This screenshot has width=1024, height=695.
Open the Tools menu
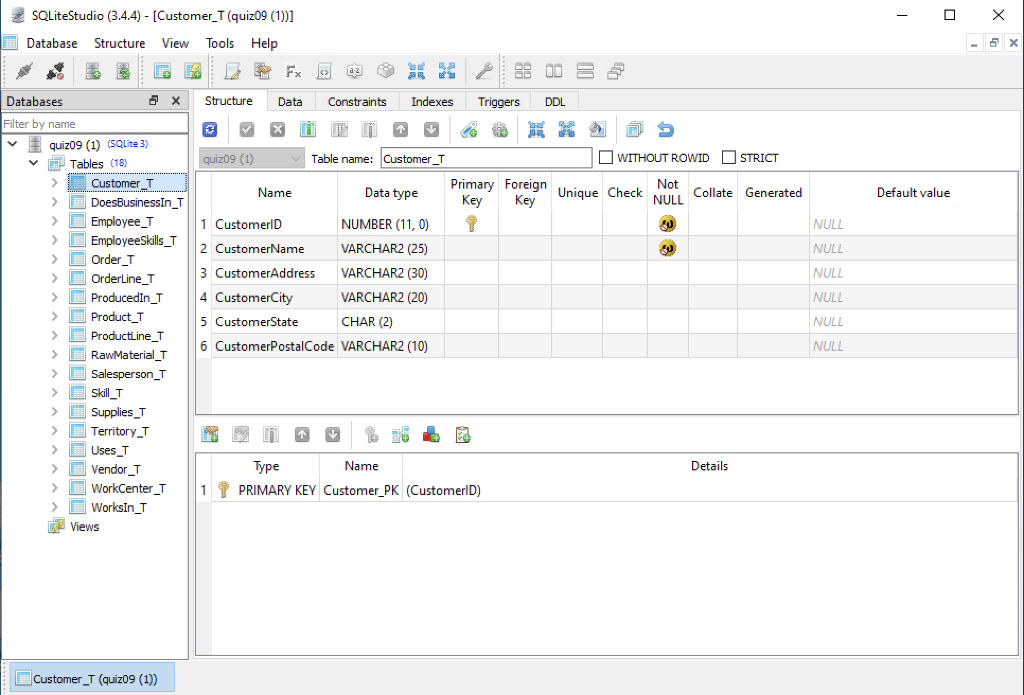coord(223,43)
